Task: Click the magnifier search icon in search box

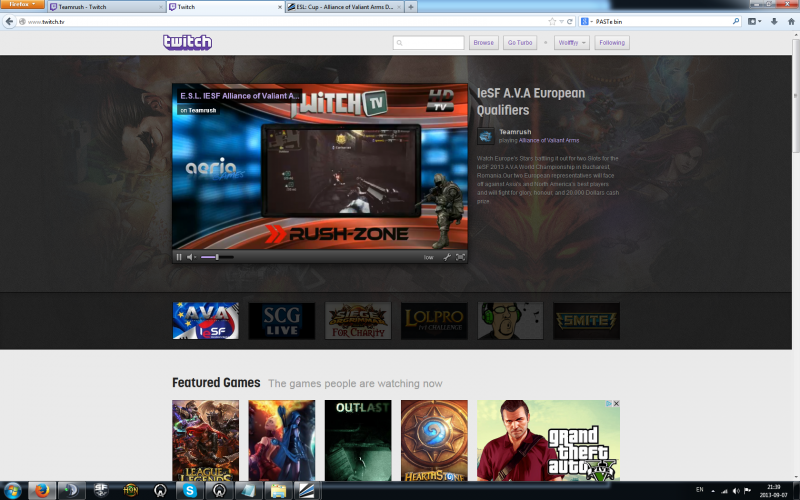Action: point(736,21)
